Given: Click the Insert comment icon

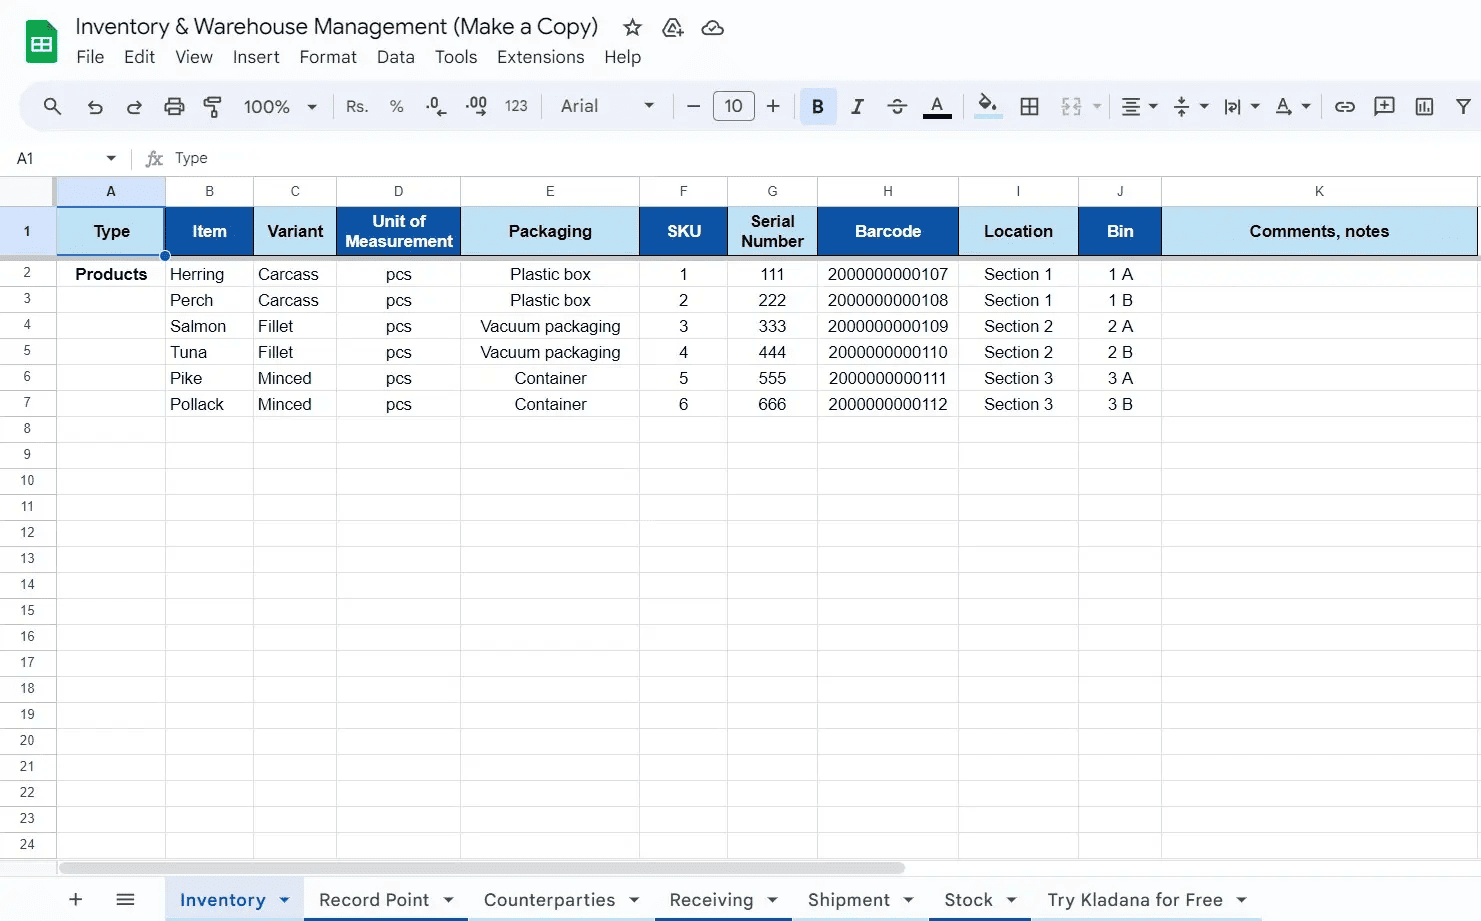Looking at the screenshot, I should click(1384, 106).
